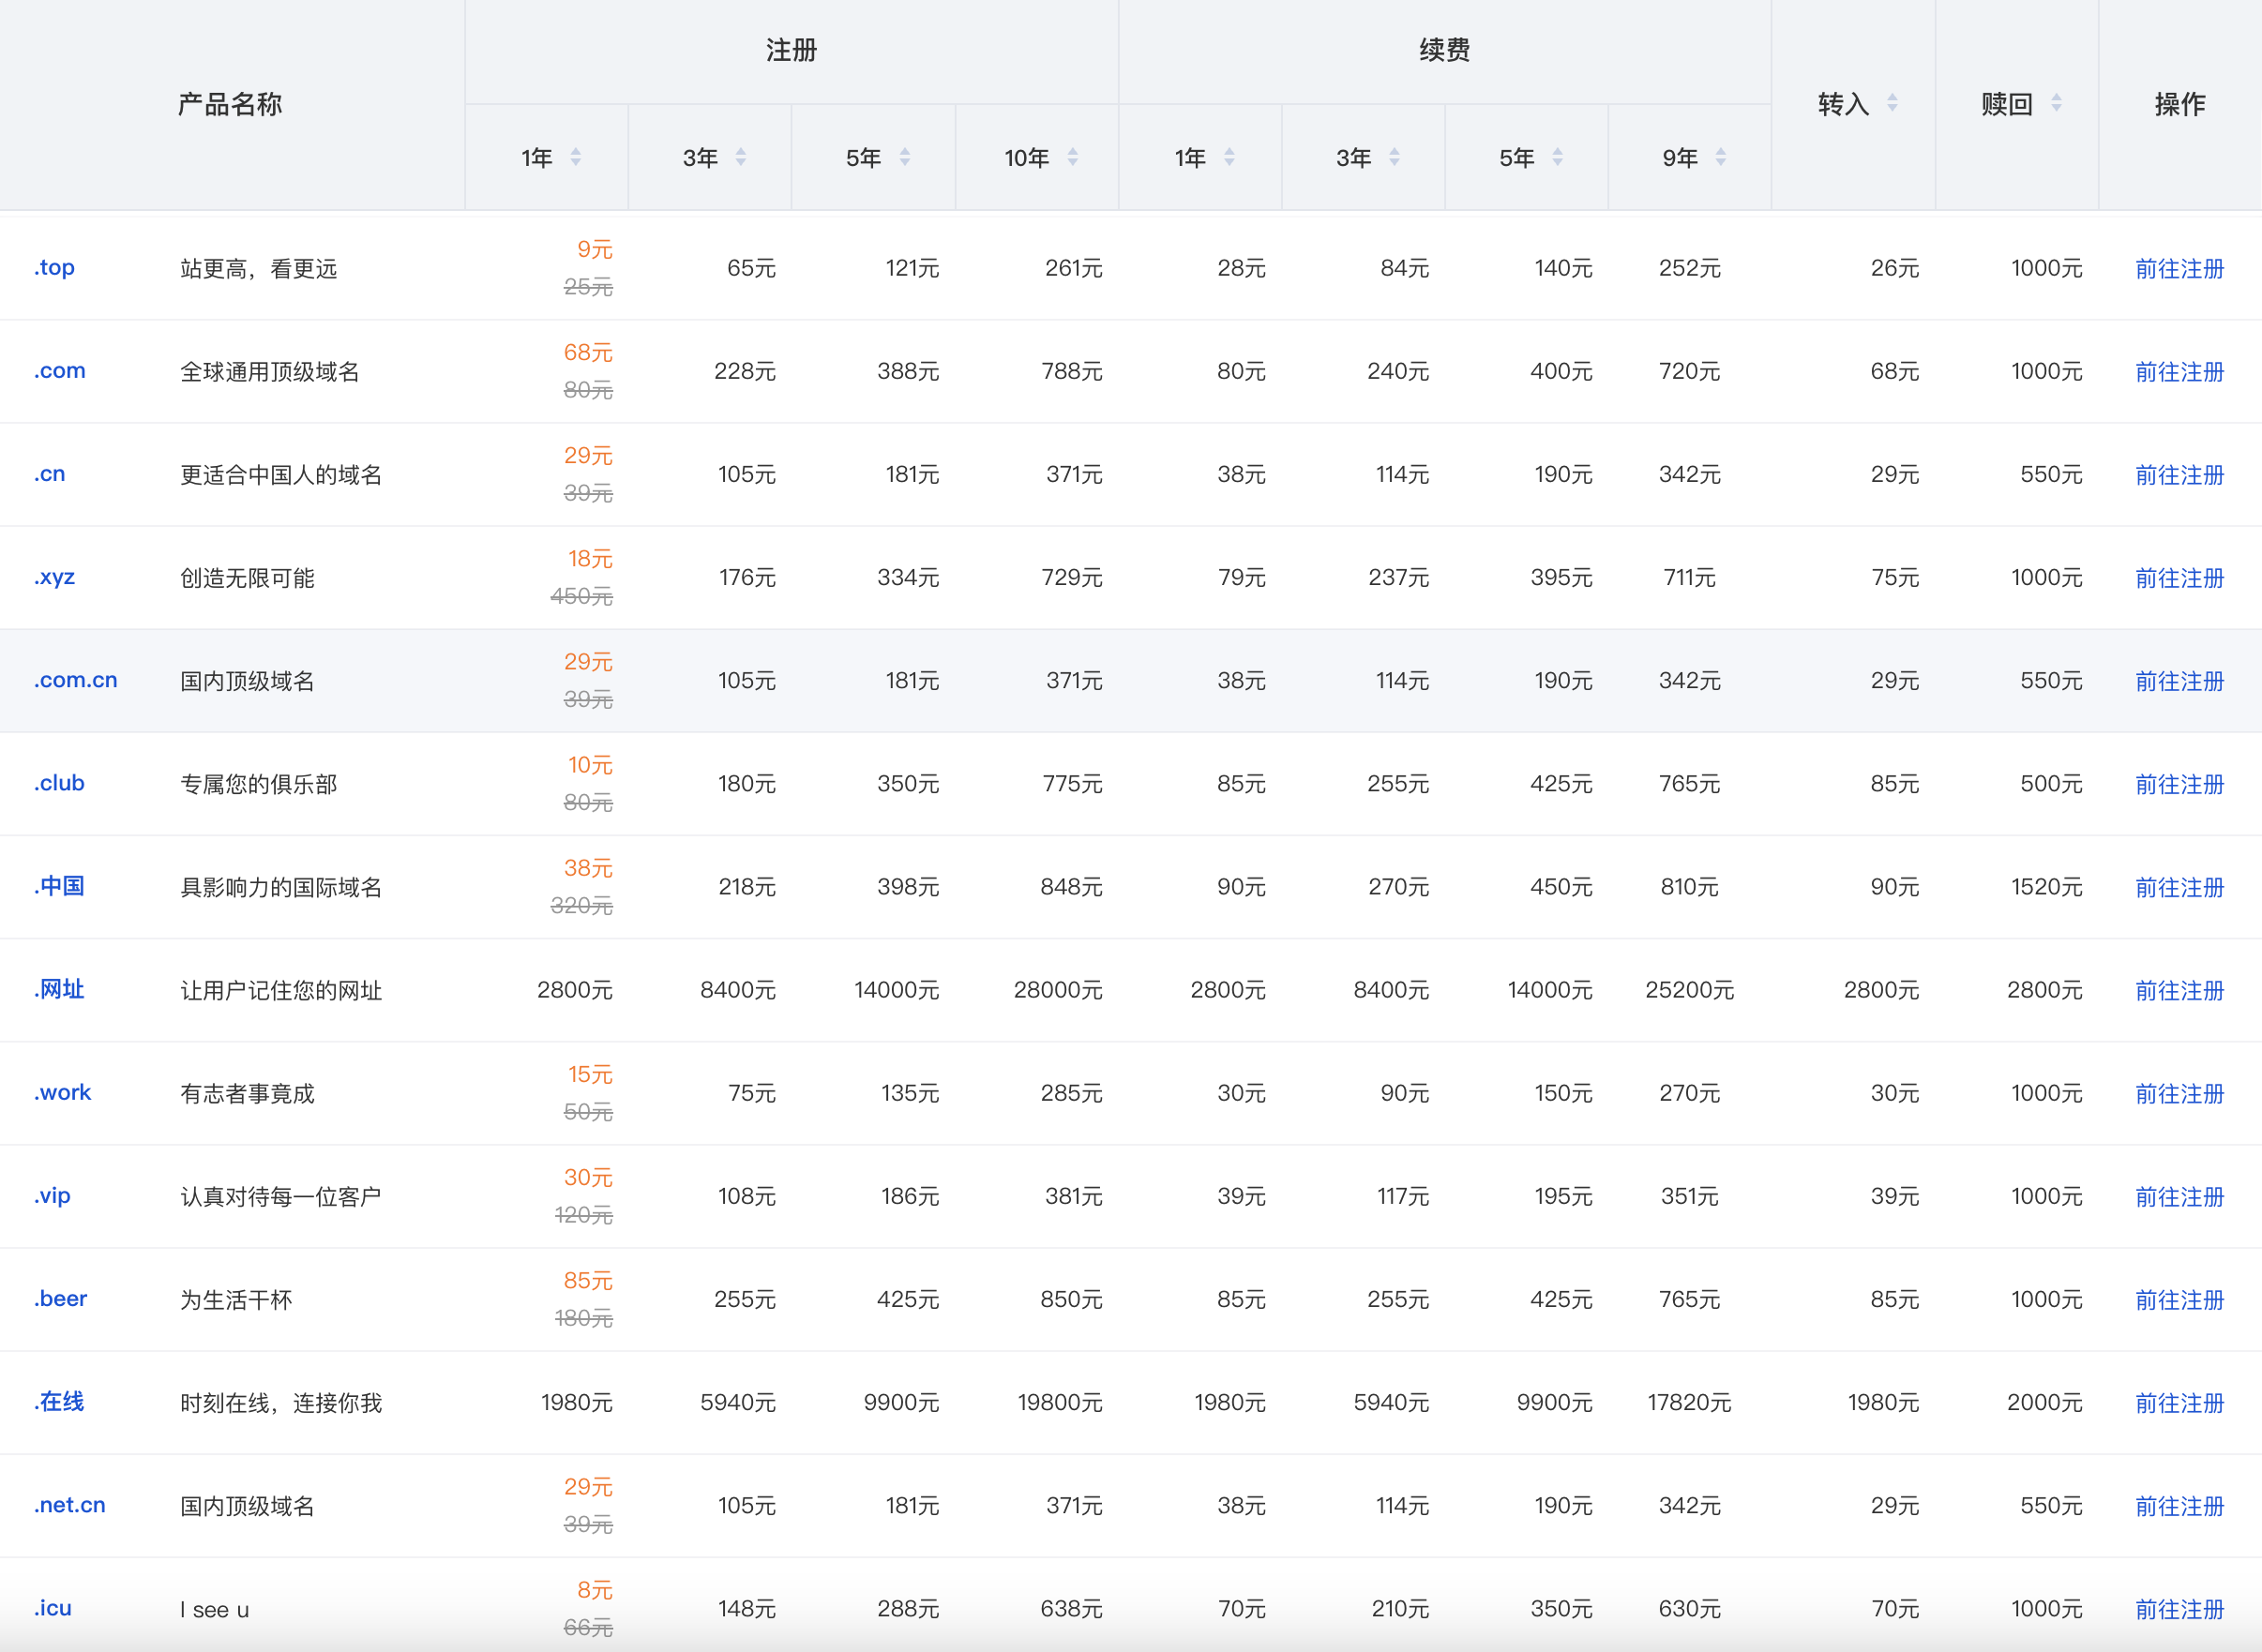Open the .com.cn domain link

click(76, 680)
